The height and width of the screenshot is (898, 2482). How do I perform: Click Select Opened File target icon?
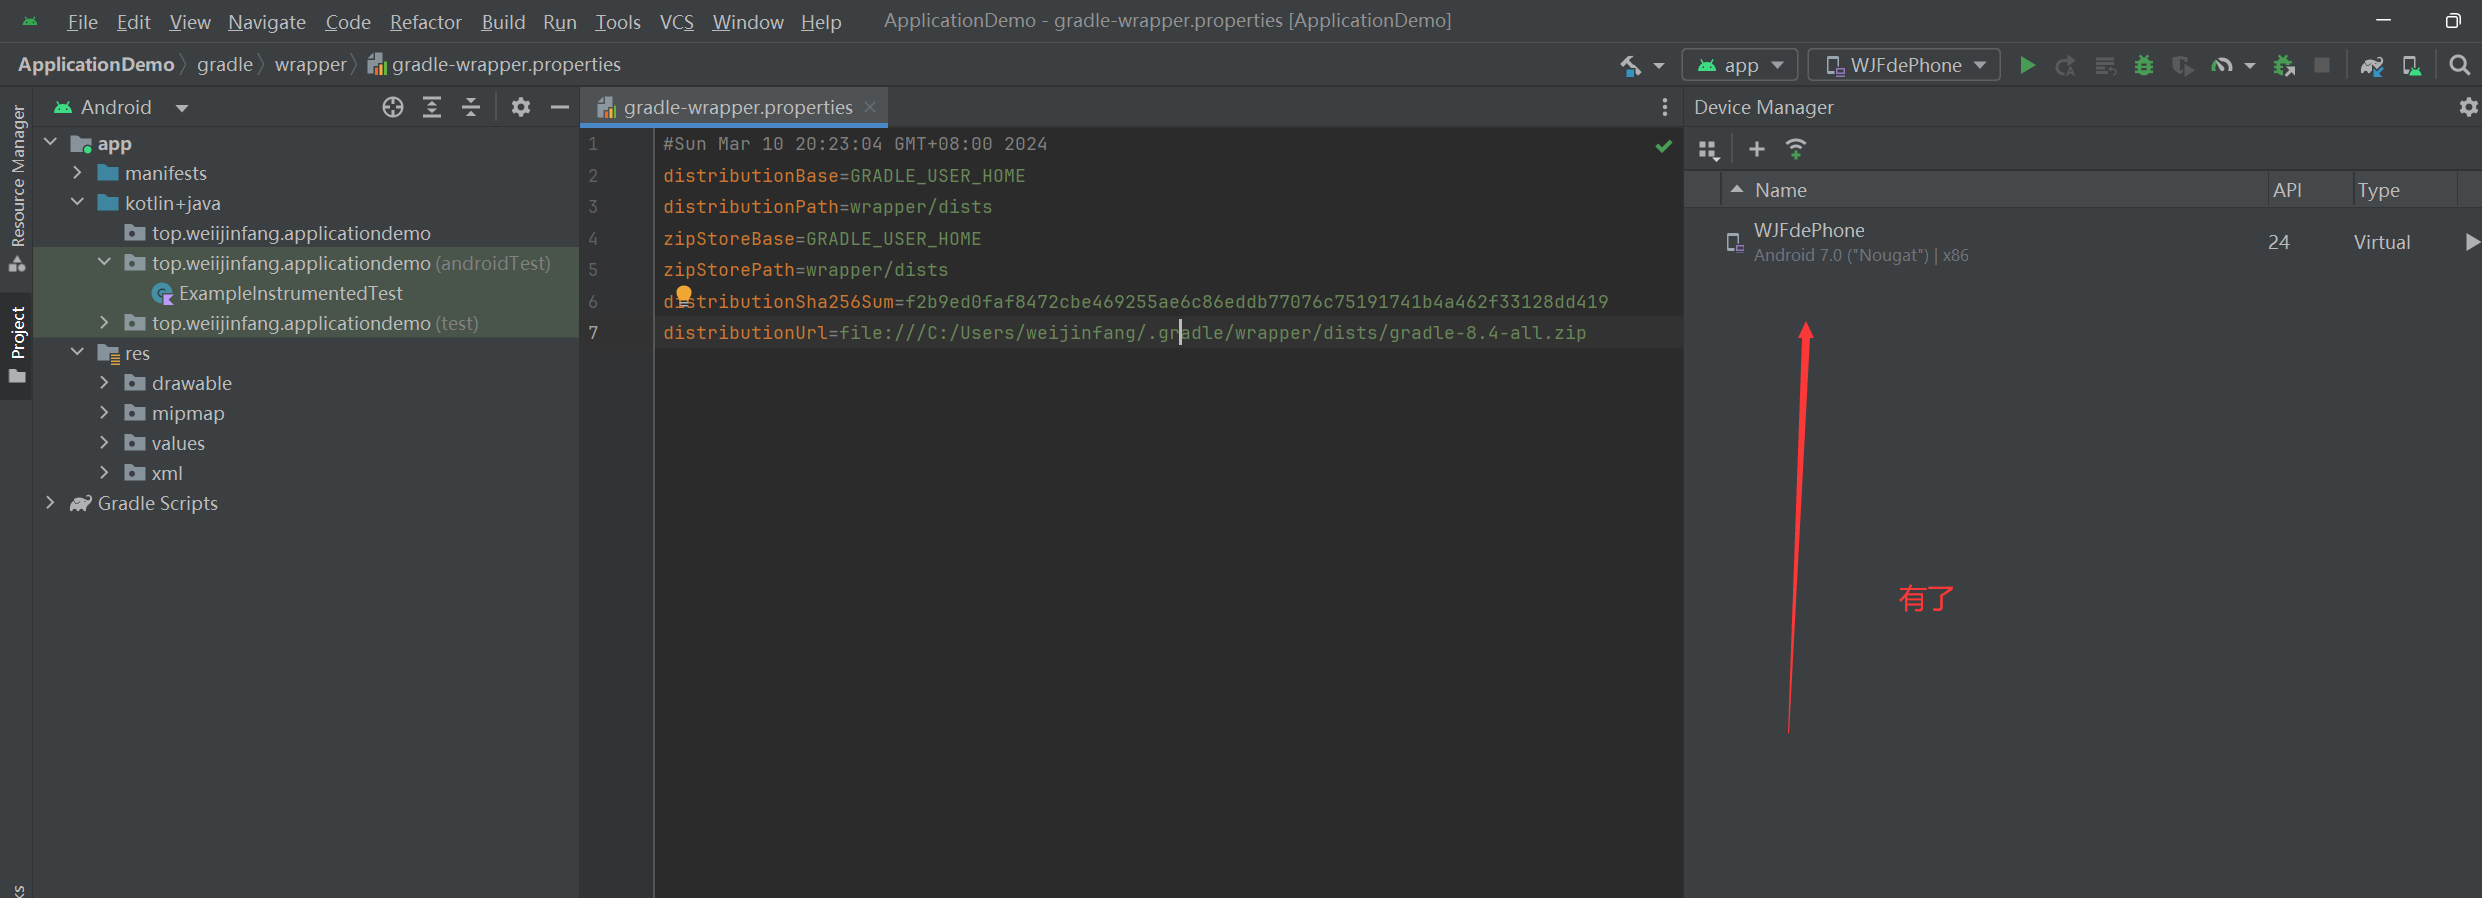pyautogui.click(x=392, y=107)
